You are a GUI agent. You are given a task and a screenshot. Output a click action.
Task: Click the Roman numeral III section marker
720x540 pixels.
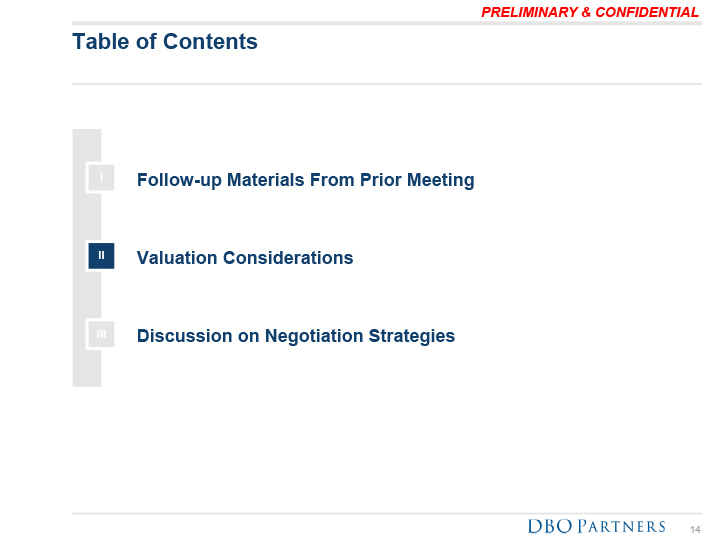tap(101, 334)
